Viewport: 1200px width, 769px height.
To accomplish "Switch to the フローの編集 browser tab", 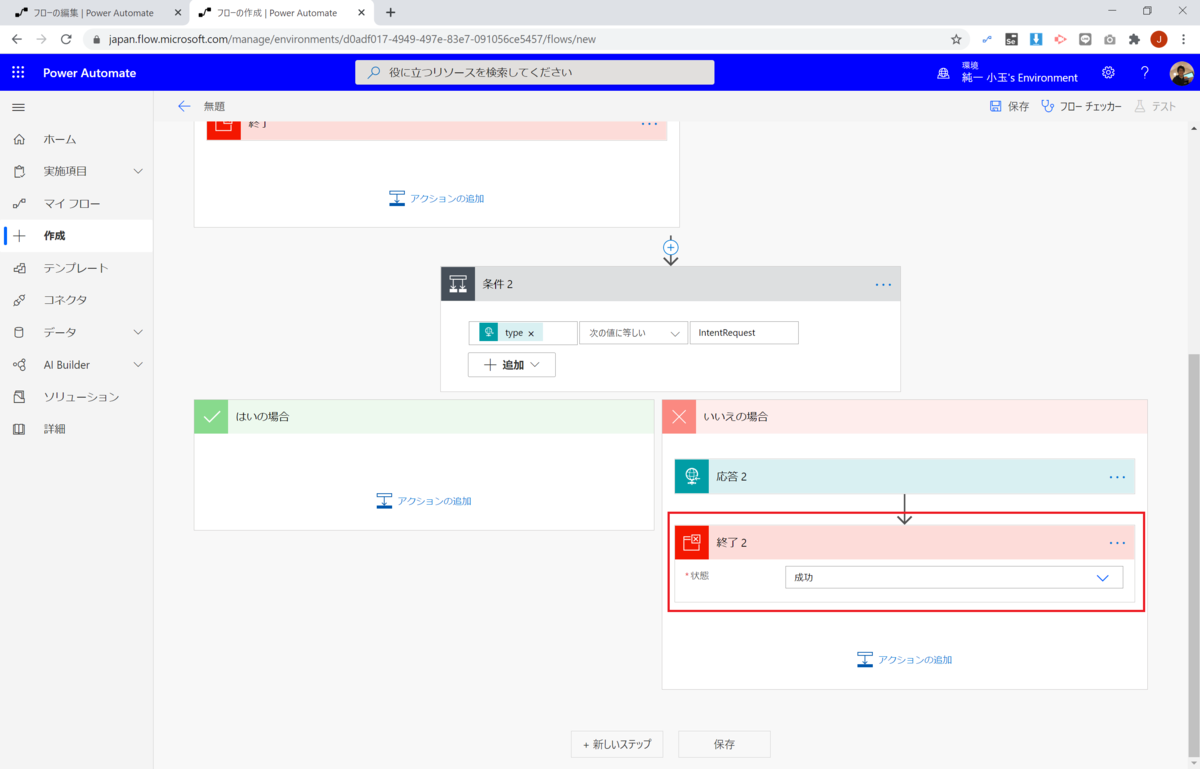I will pos(94,12).
